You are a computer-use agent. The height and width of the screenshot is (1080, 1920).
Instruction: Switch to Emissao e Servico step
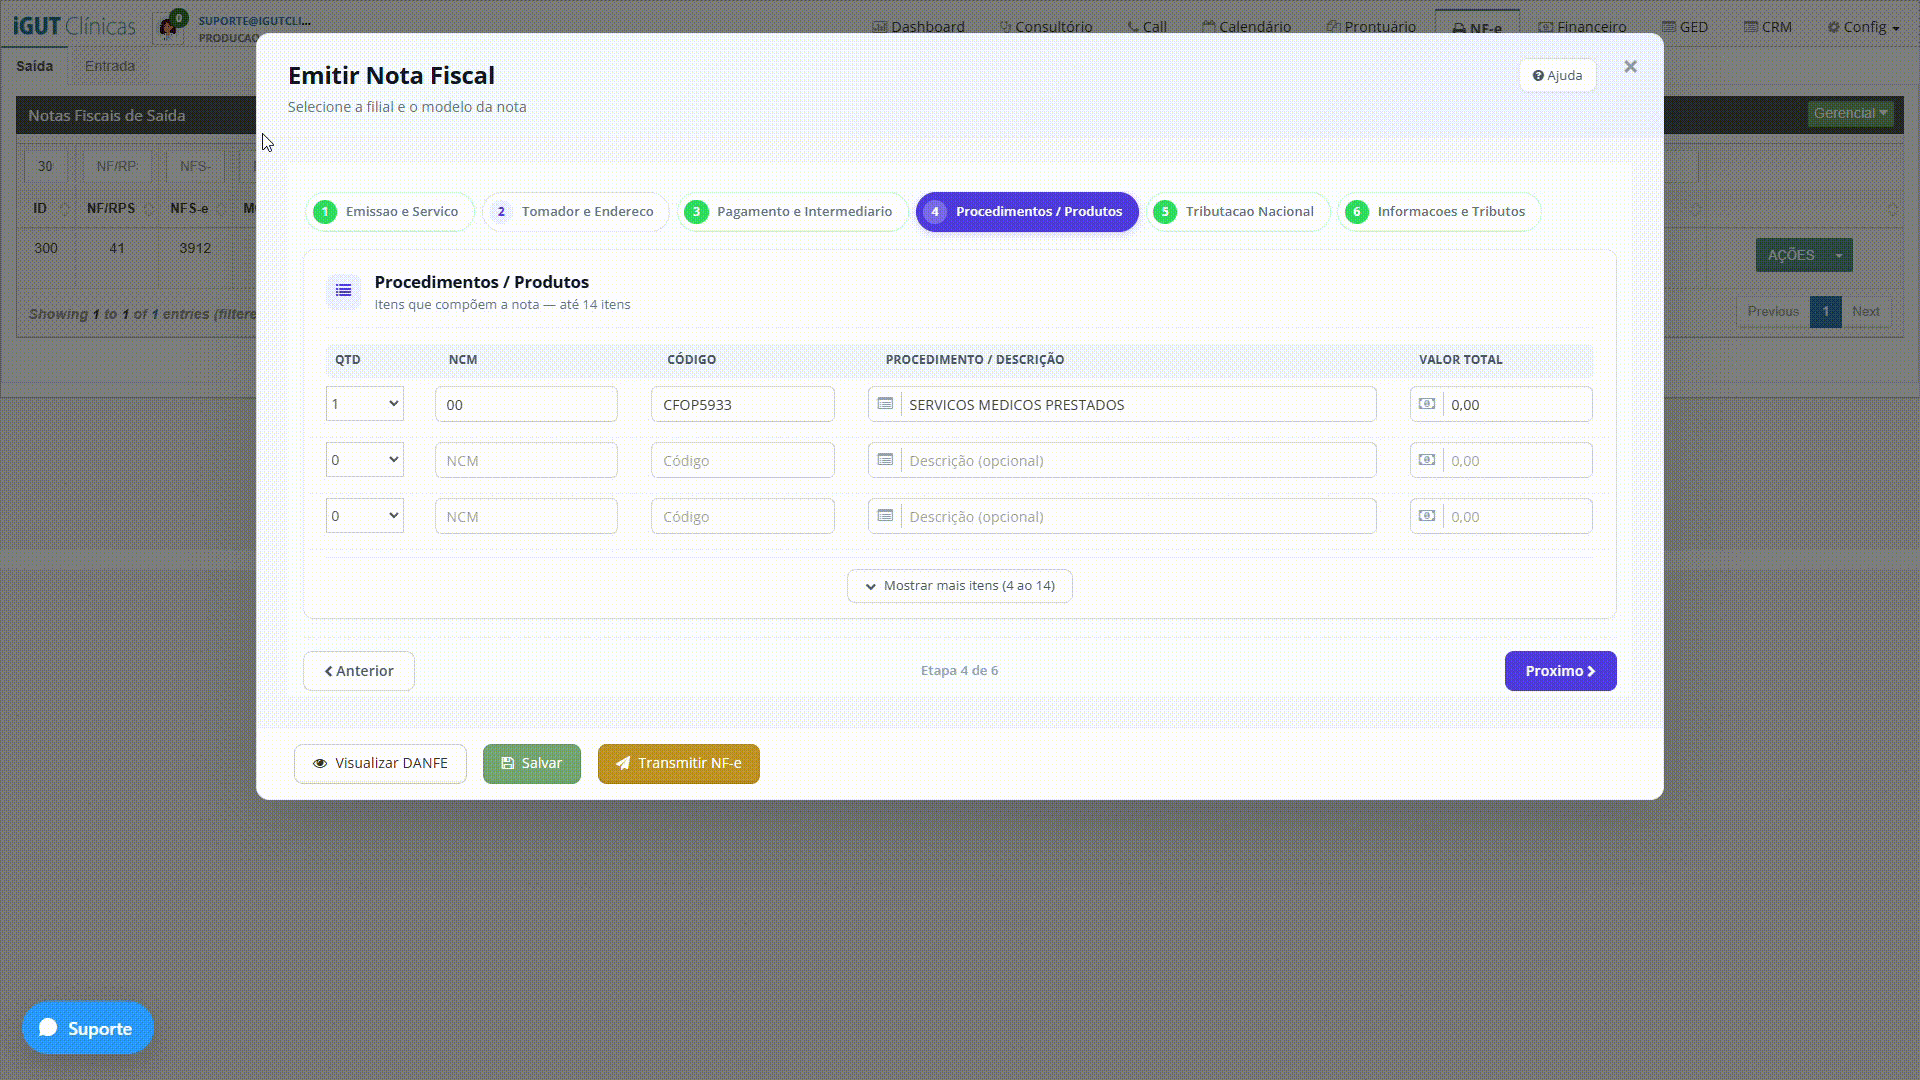pyautogui.click(x=390, y=211)
